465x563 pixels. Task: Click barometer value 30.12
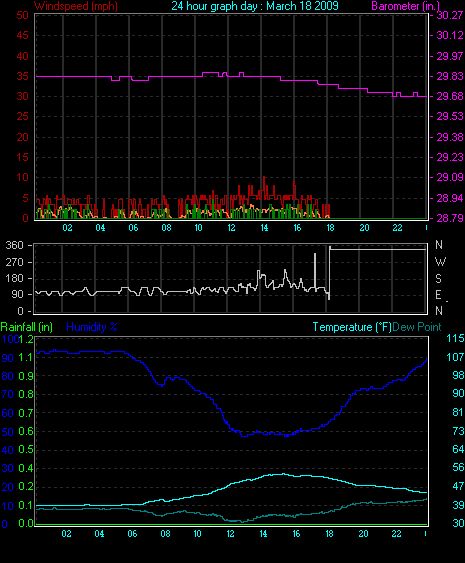[450, 35]
